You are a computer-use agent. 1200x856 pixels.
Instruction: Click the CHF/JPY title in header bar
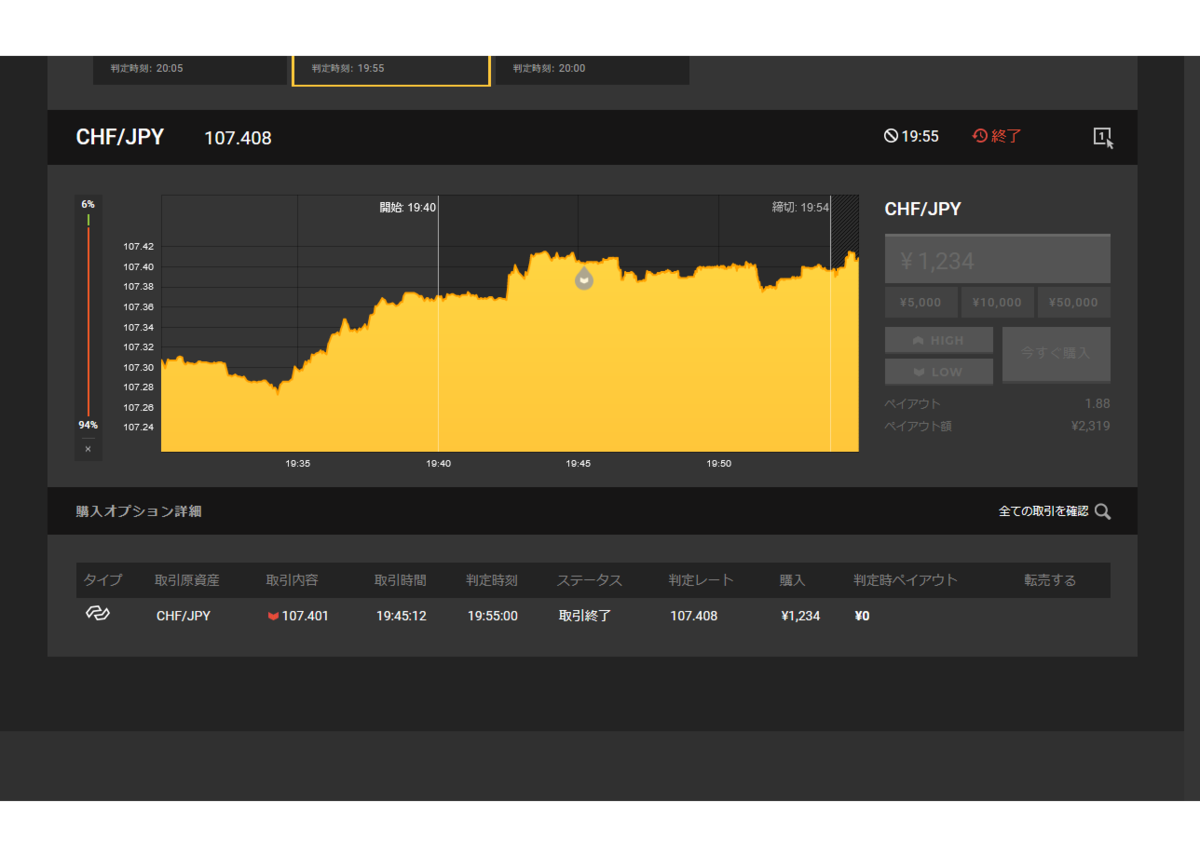point(120,137)
